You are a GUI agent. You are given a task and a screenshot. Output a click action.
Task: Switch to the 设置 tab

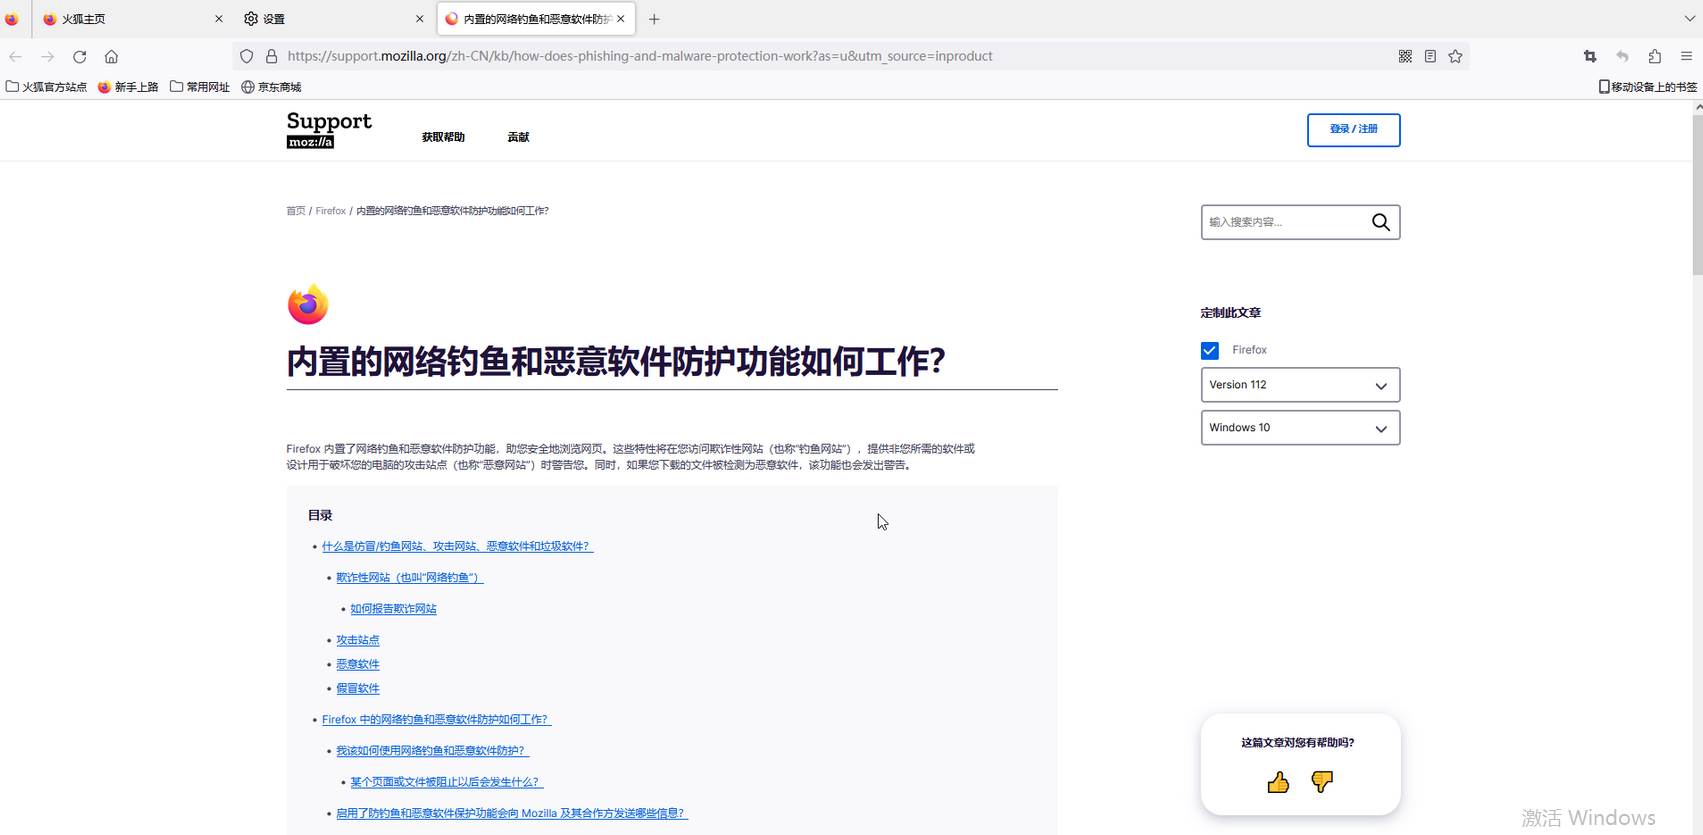[334, 19]
